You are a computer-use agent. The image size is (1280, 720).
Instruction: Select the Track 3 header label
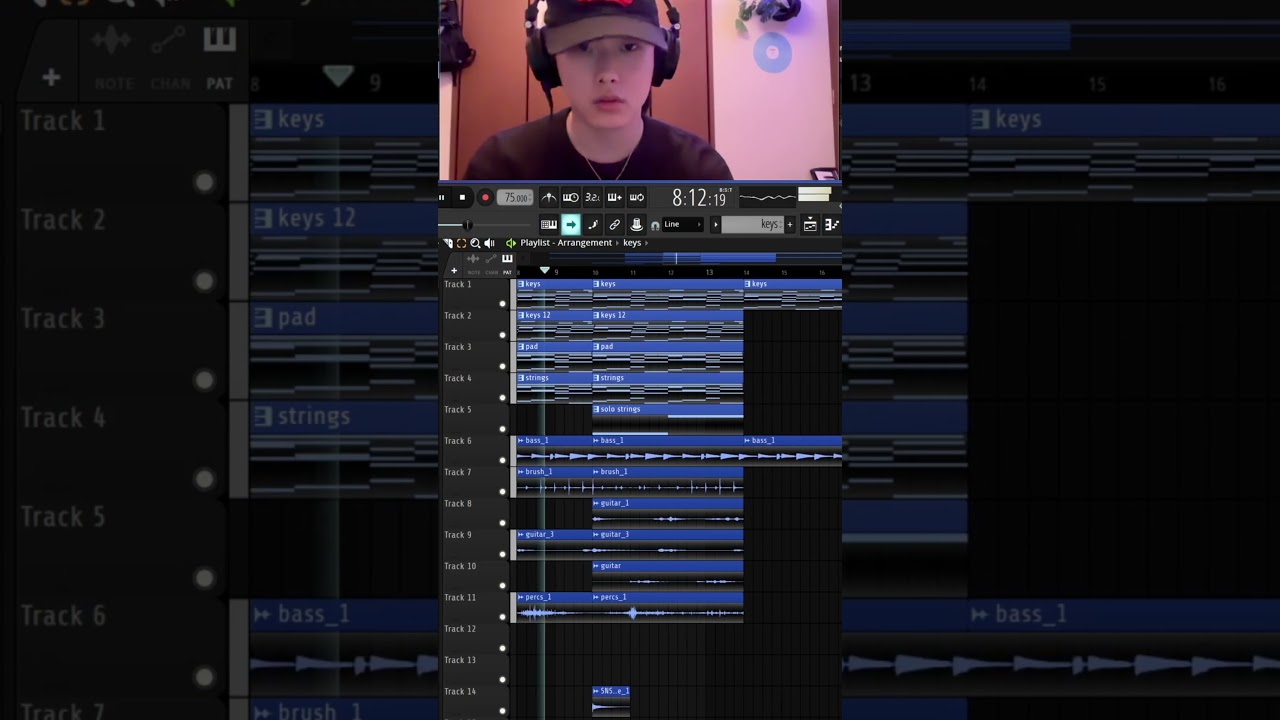(x=458, y=347)
